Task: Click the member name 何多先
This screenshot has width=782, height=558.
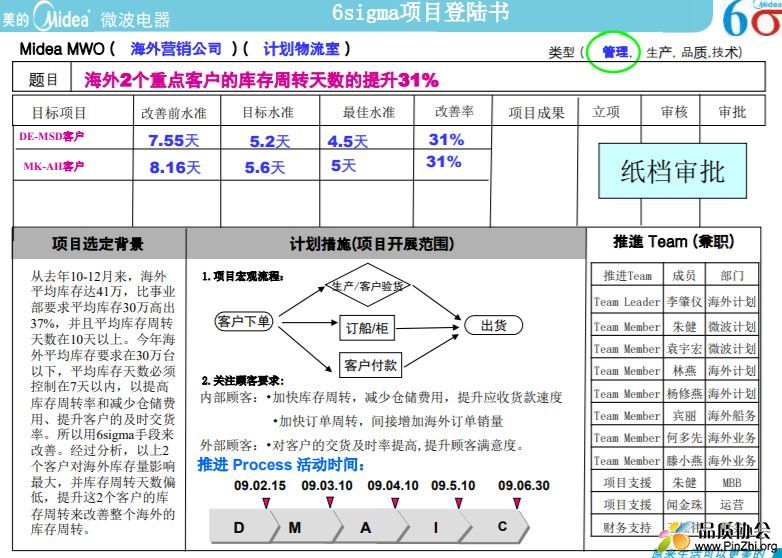Action: tap(684, 438)
